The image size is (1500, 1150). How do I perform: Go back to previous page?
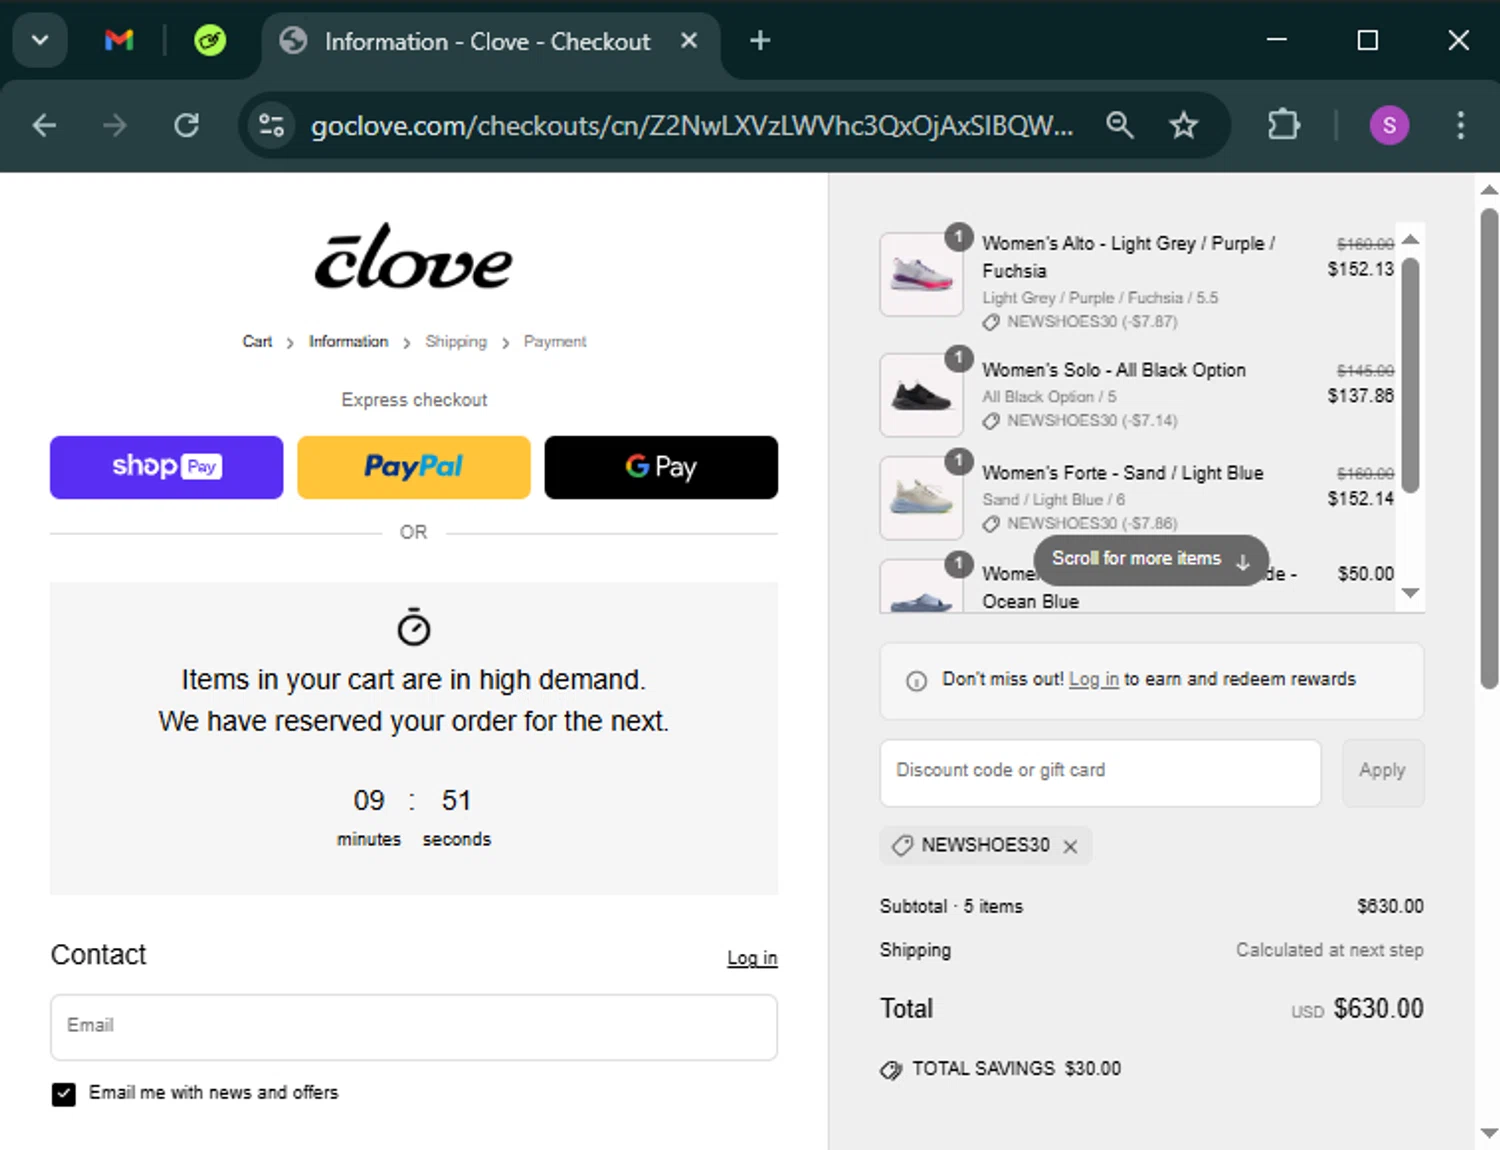44,125
